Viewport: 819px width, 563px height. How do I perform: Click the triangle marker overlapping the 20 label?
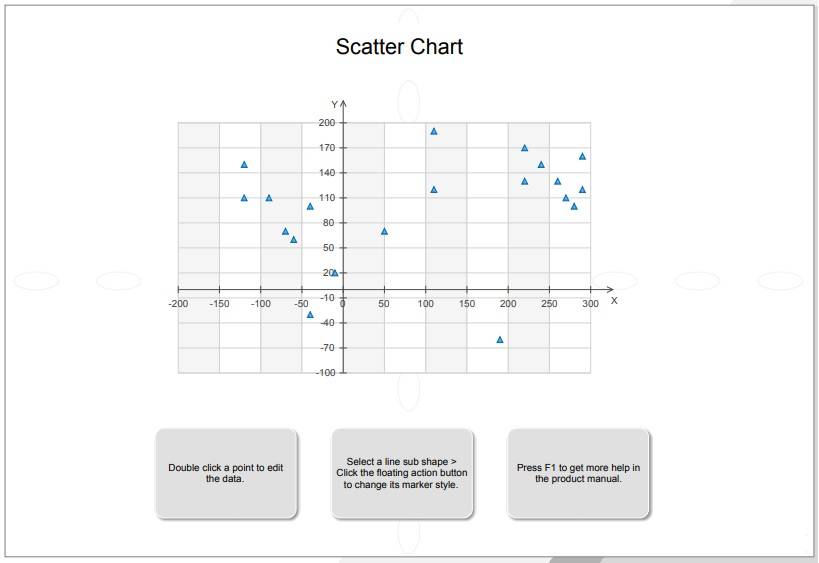[x=335, y=273]
